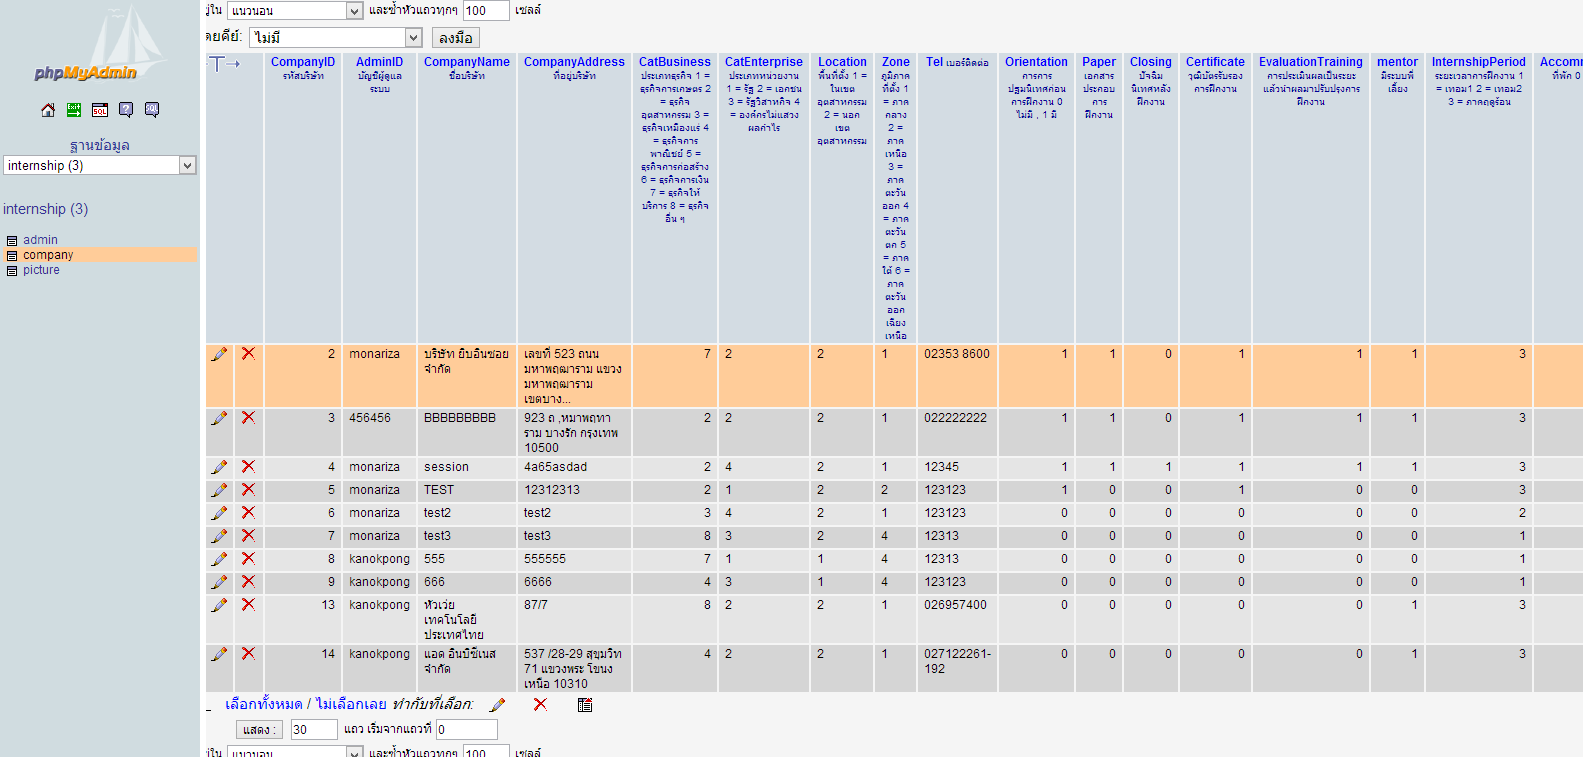The height and width of the screenshot is (757, 1583).
Task: Delete the row with company name 666
Action: 248,582
